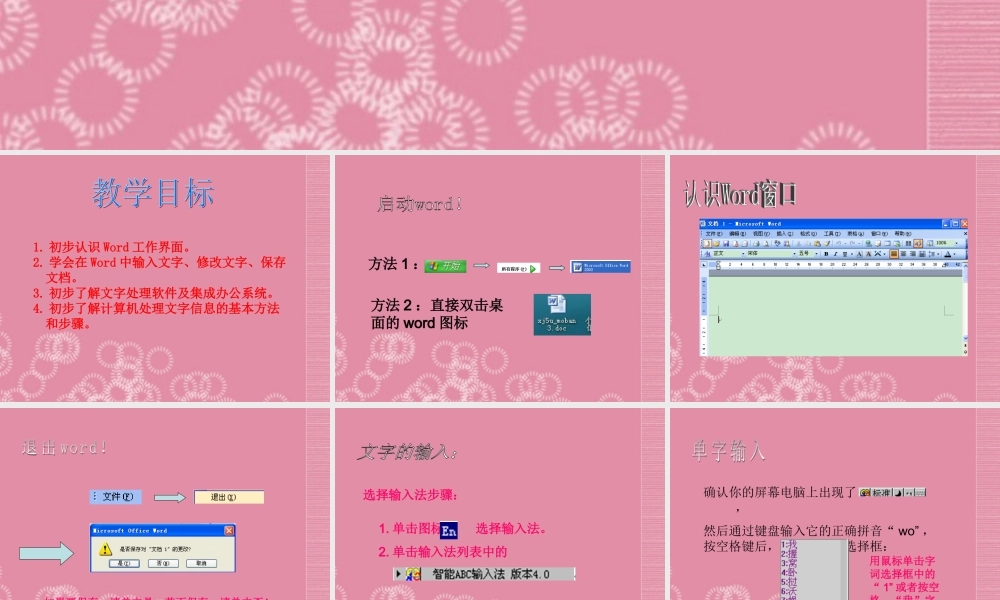Click the Font Color A icon in Word
The image size is (1000, 600).
pyautogui.click(x=947, y=254)
